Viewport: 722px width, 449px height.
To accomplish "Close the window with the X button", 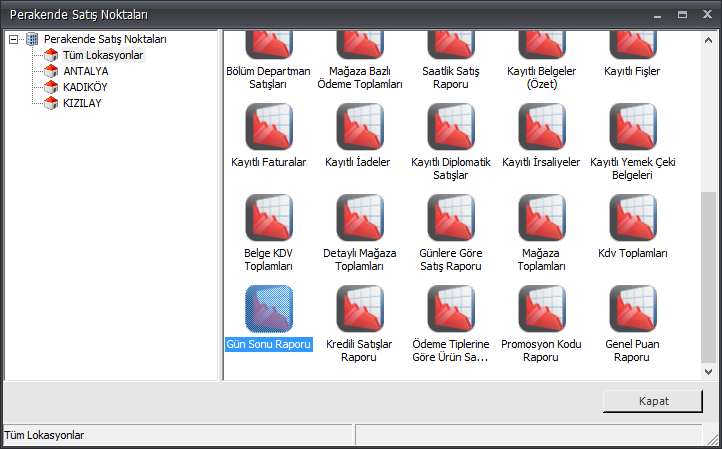I will click(707, 15).
